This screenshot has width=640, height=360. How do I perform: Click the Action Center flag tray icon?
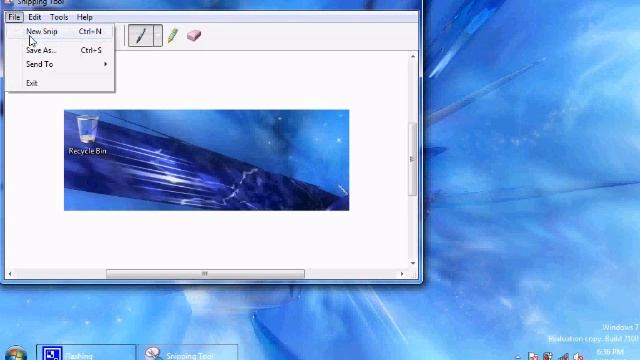(533, 357)
